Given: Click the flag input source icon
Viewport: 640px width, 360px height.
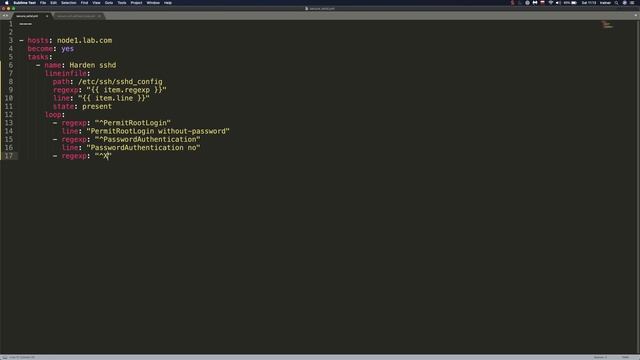Looking at the screenshot, I should point(542,3).
